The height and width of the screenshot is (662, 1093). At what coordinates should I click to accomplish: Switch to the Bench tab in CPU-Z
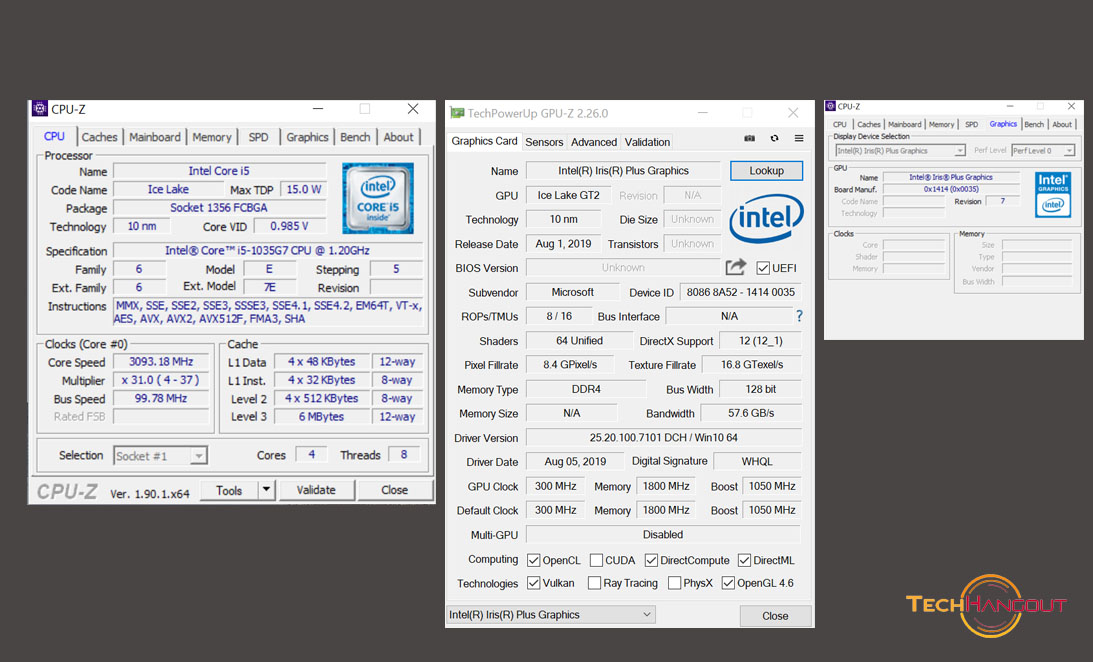tap(356, 137)
